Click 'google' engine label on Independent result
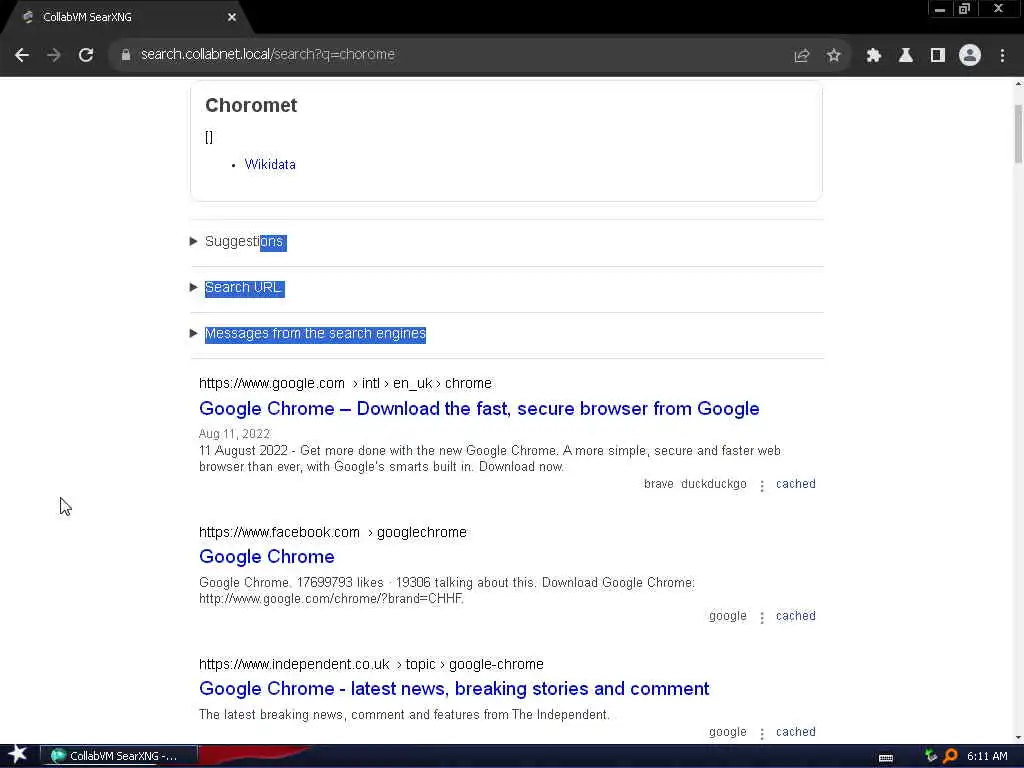Image resolution: width=1024 pixels, height=768 pixels. (728, 732)
